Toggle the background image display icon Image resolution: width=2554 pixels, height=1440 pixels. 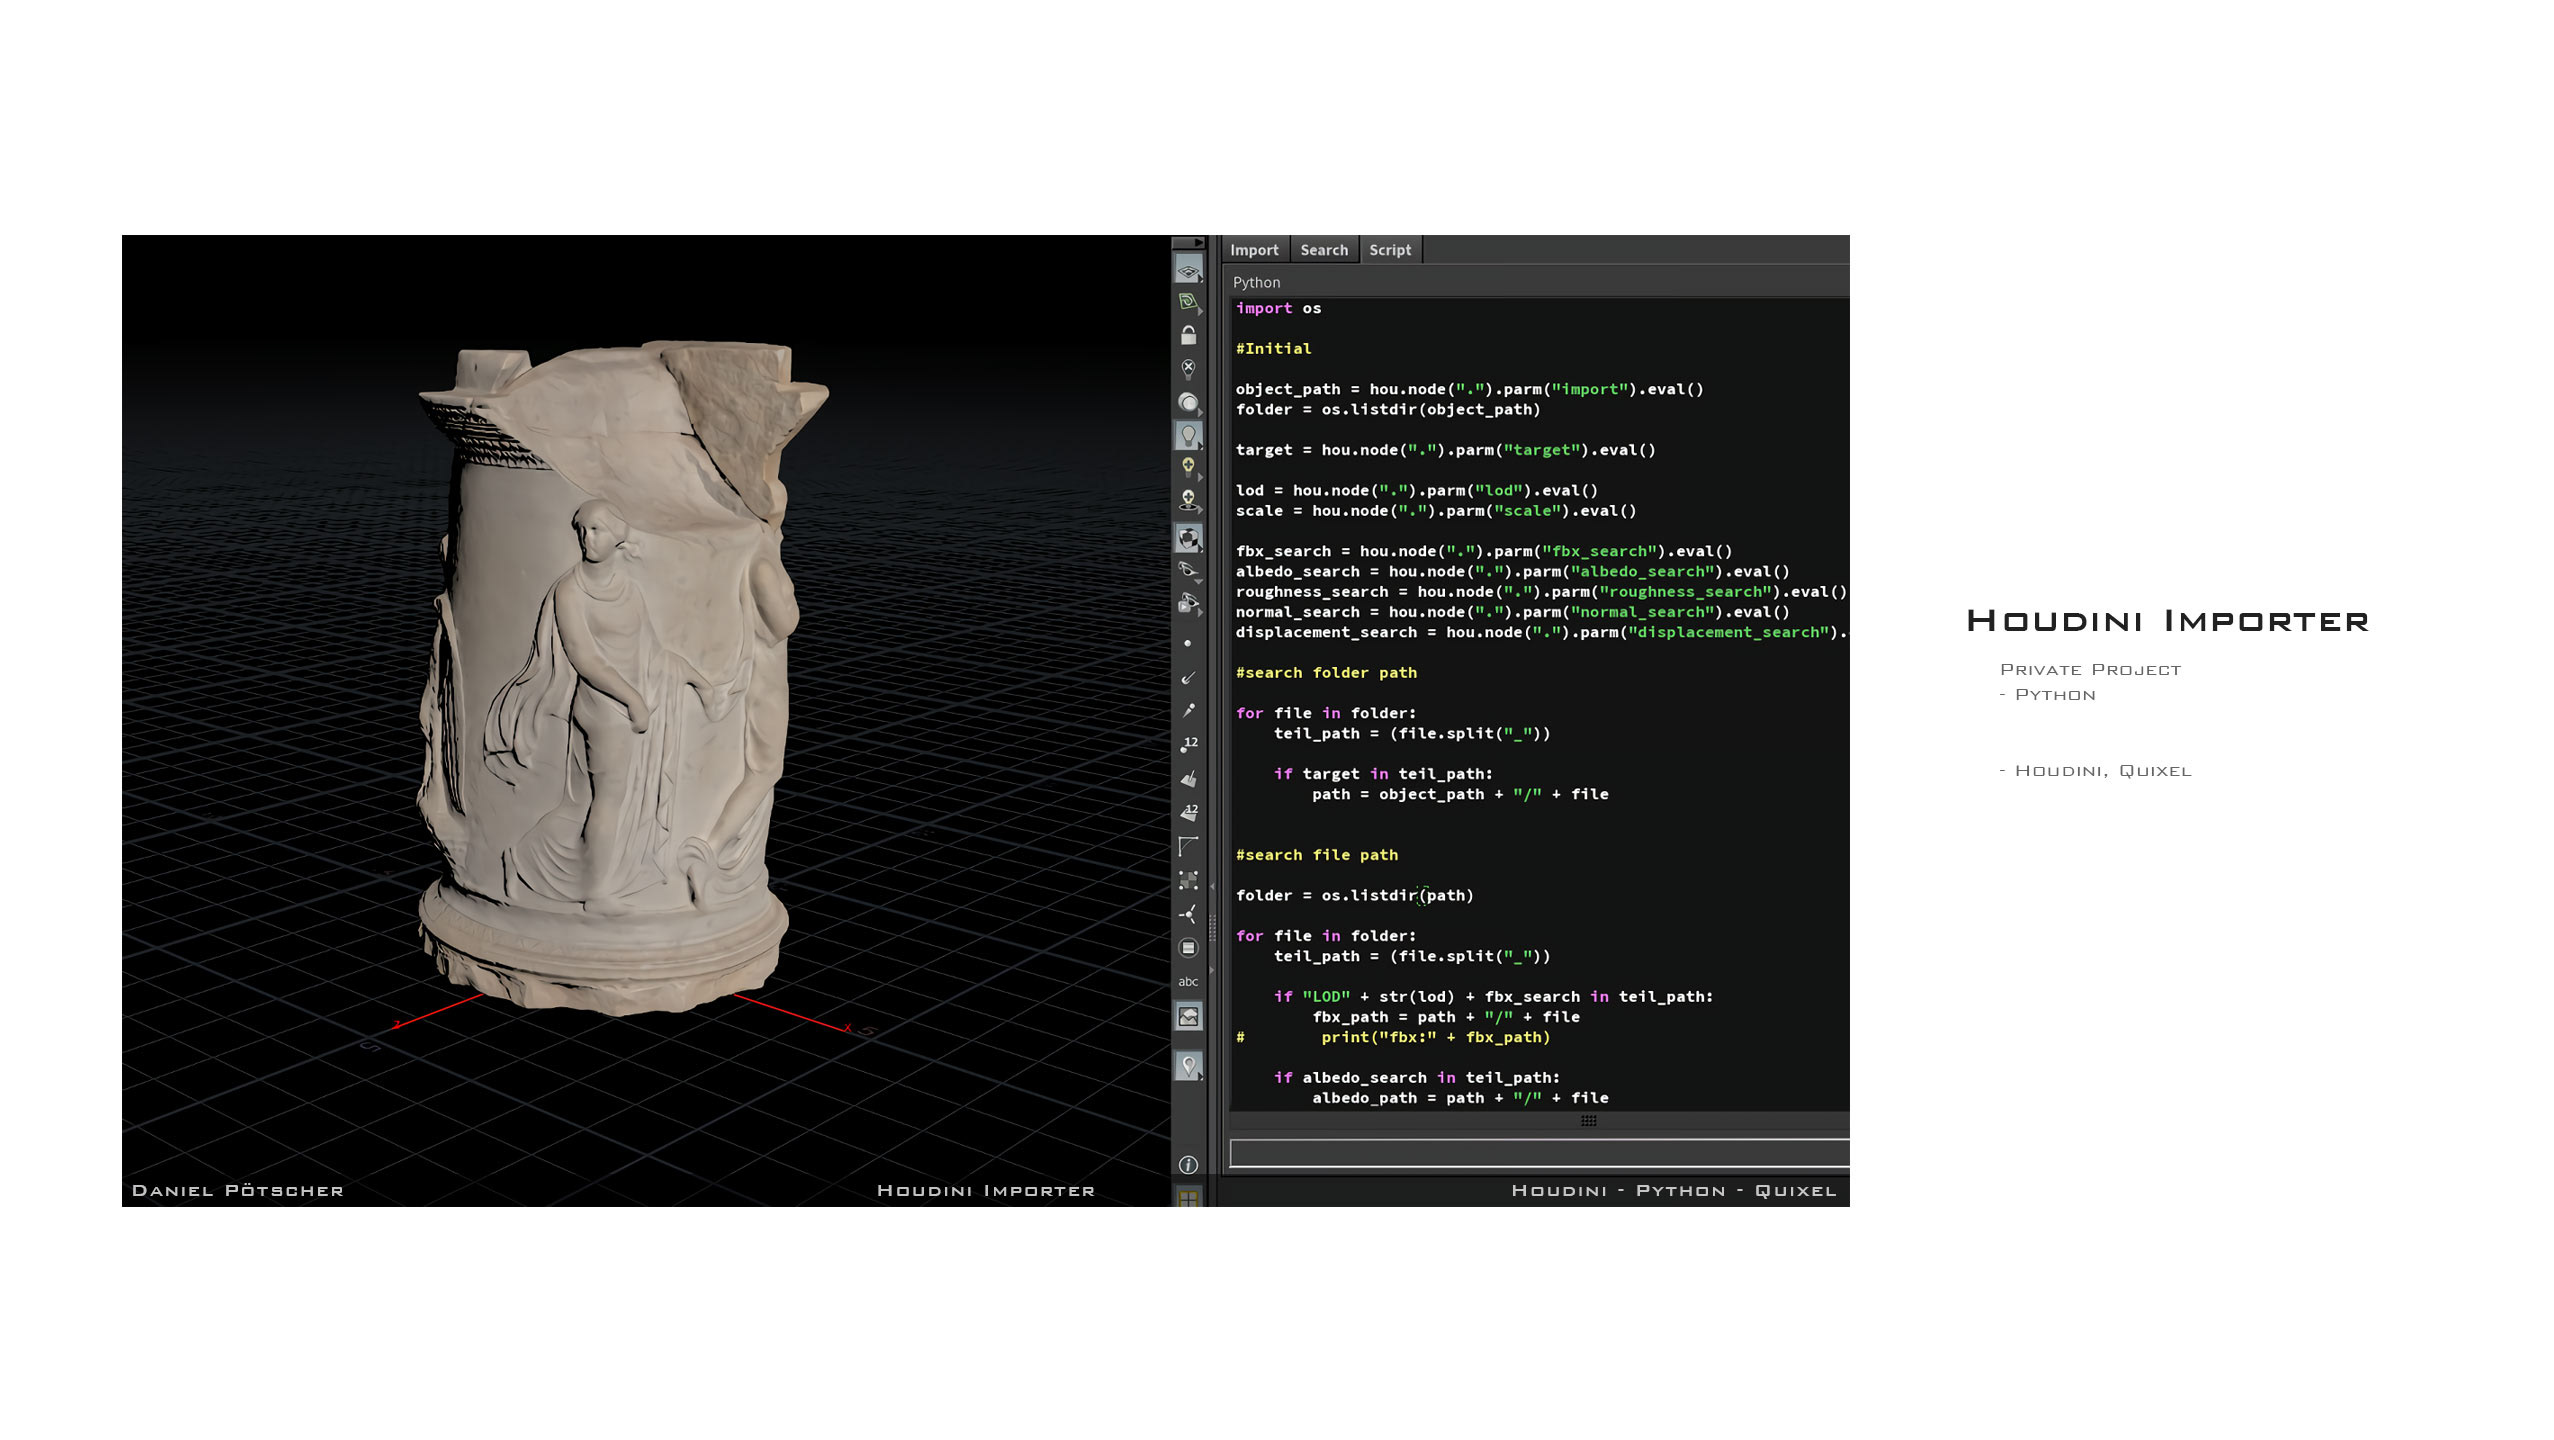(x=1188, y=1017)
